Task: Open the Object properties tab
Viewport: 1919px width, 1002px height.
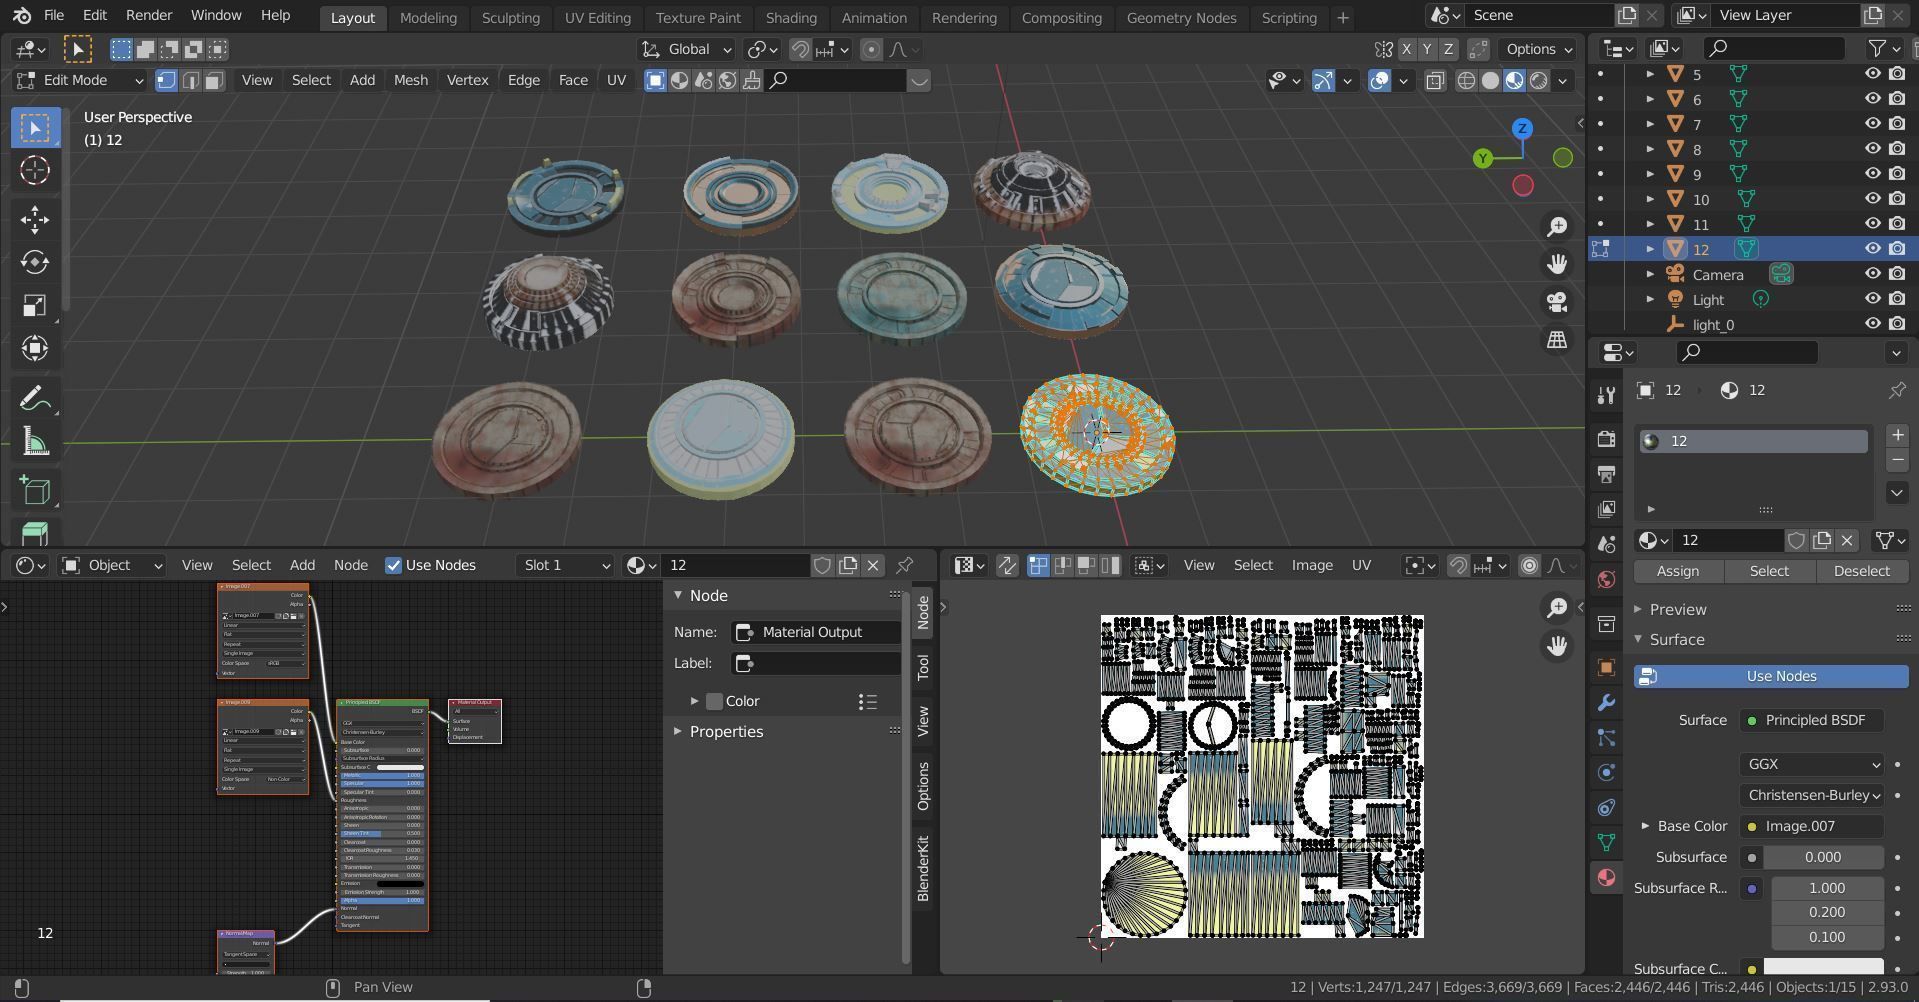Action: tap(1606, 668)
